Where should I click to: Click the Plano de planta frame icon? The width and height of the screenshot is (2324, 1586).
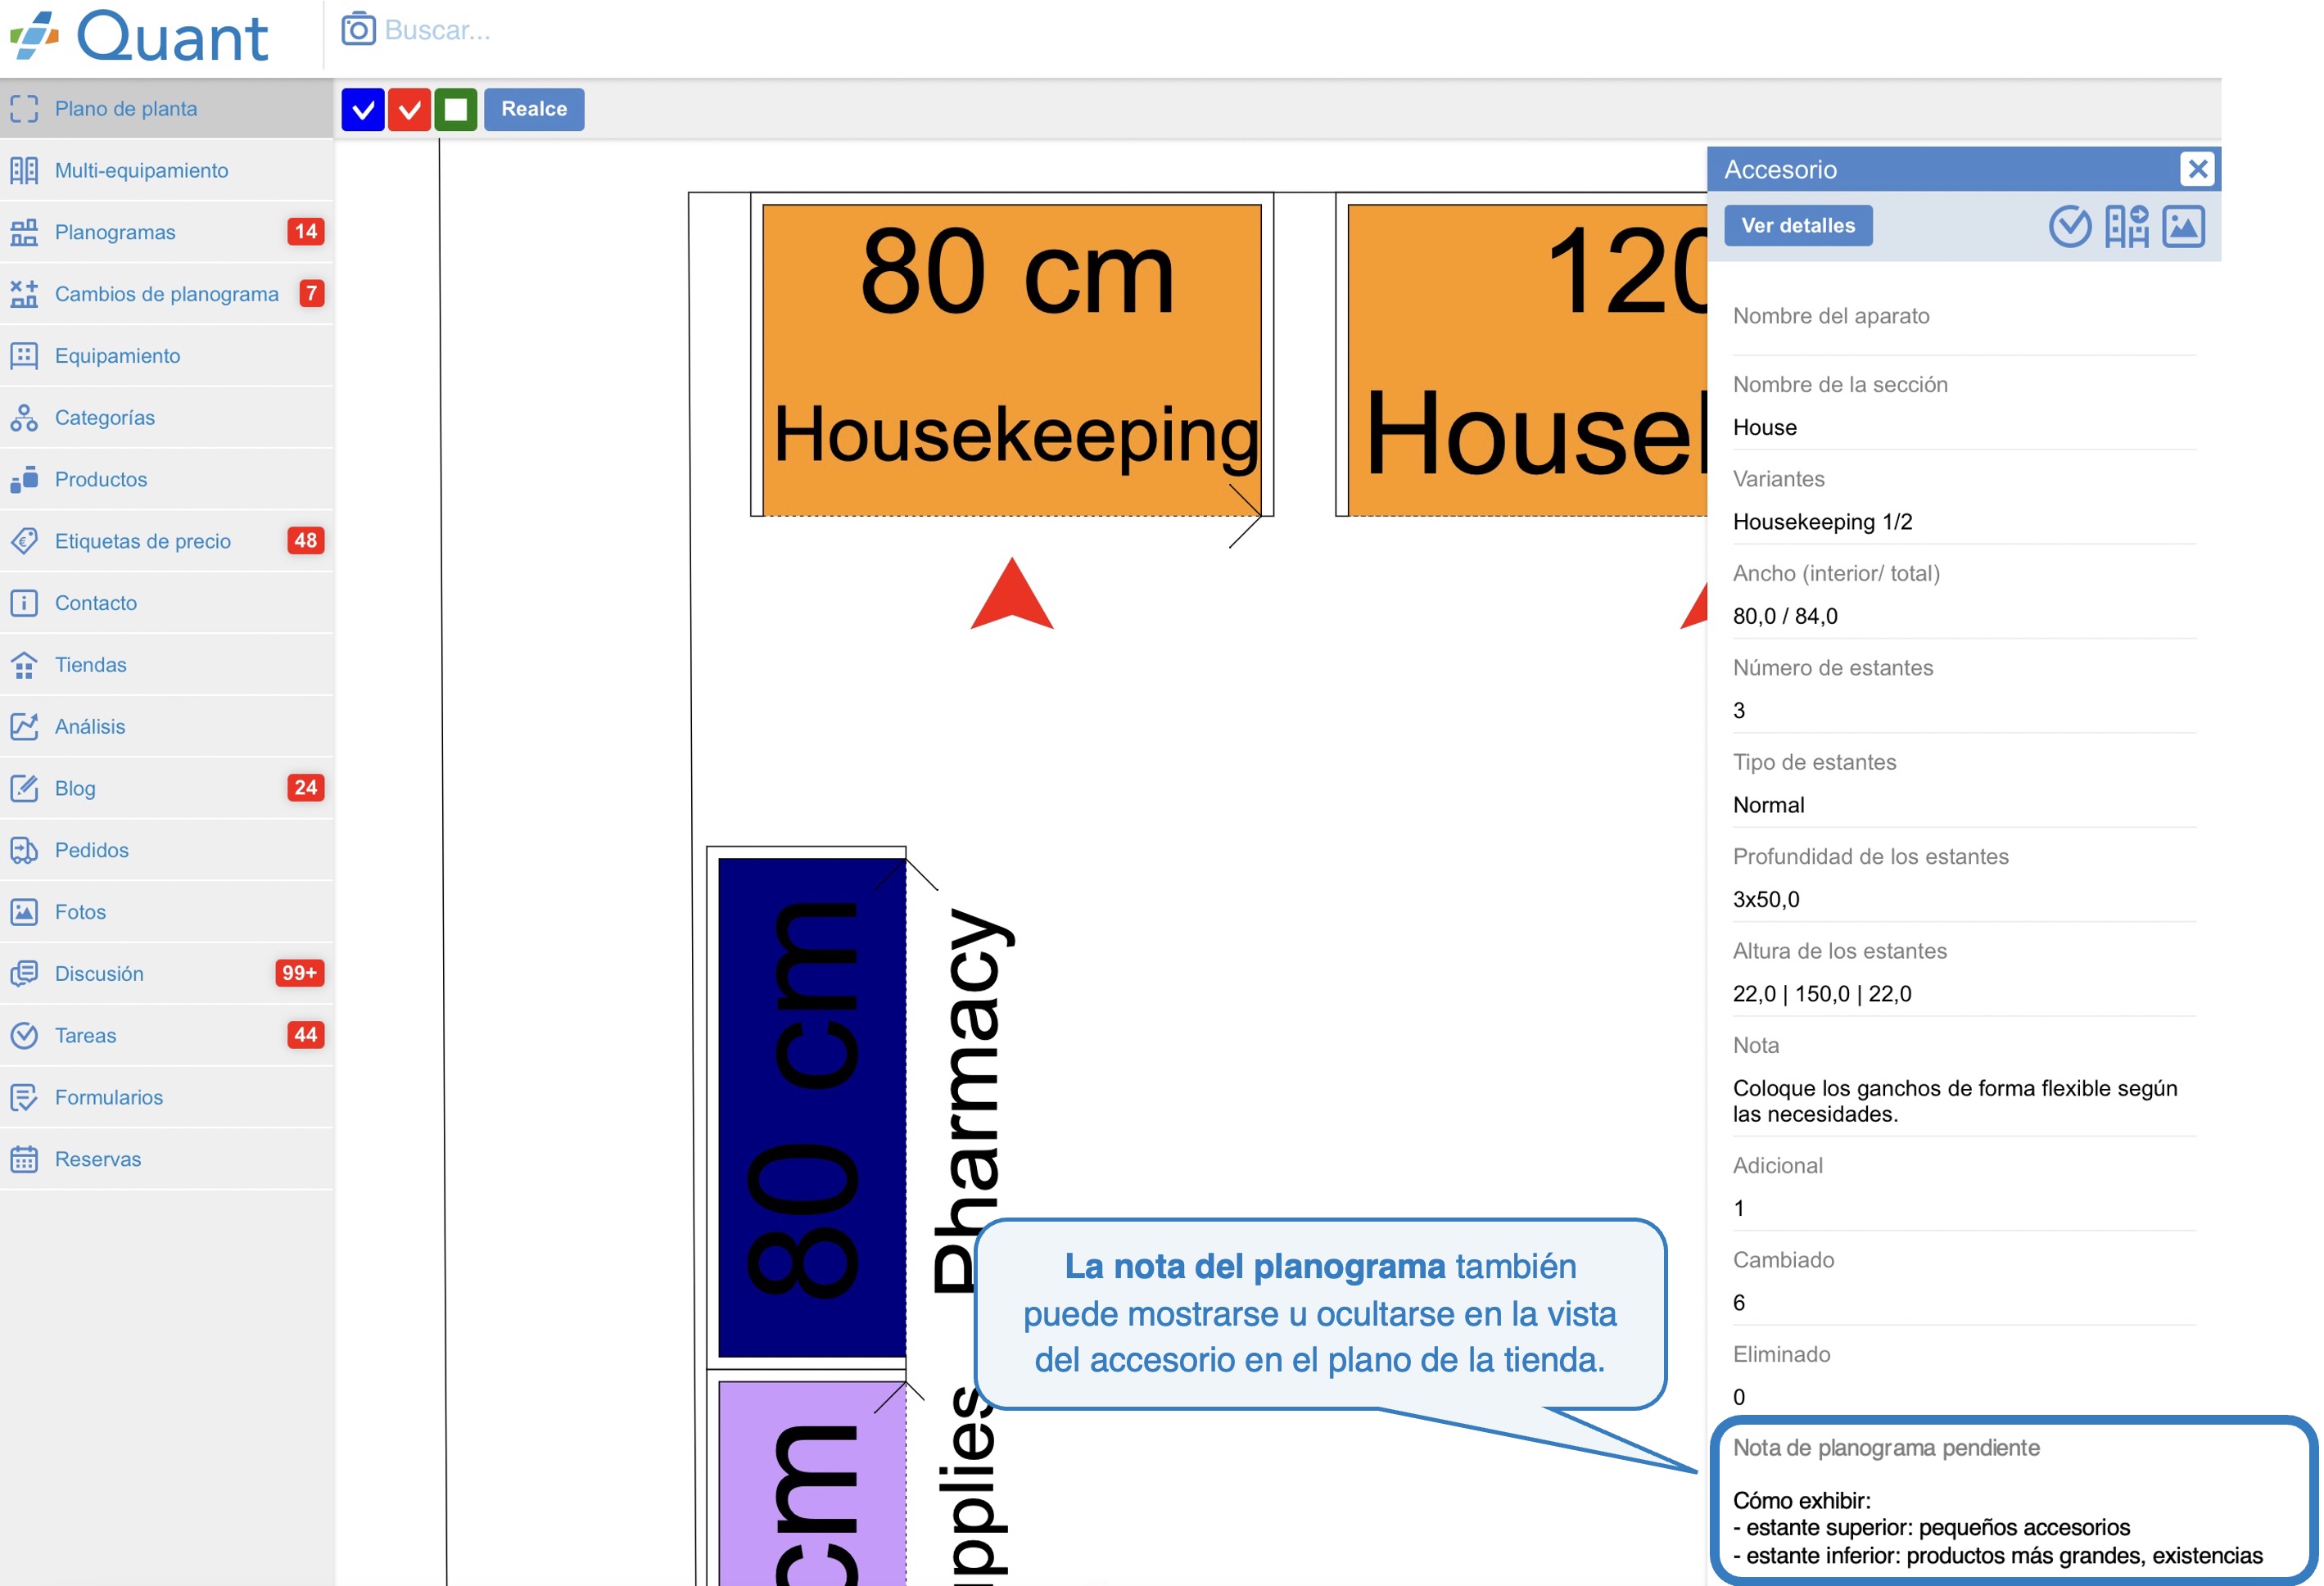[24, 108]
